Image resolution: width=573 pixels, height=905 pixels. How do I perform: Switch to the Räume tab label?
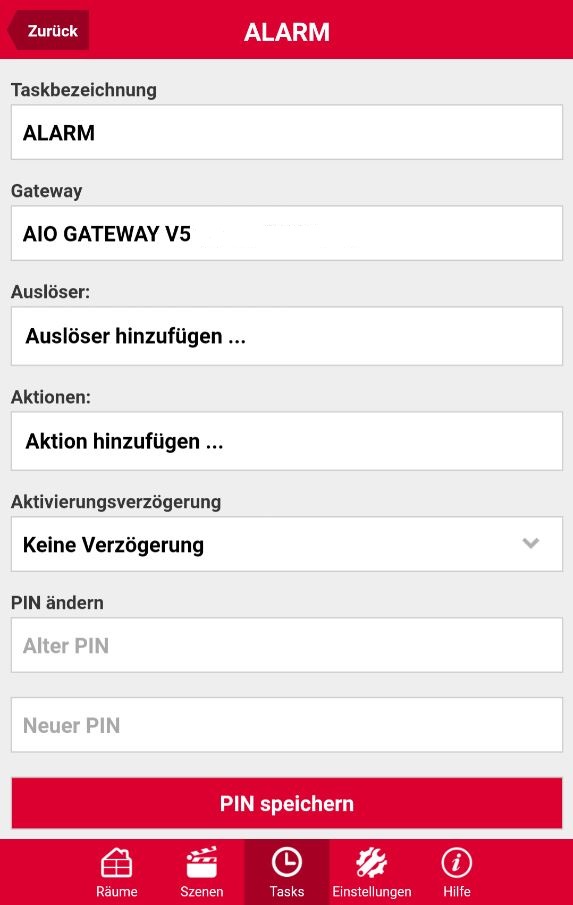pos(117,891)
